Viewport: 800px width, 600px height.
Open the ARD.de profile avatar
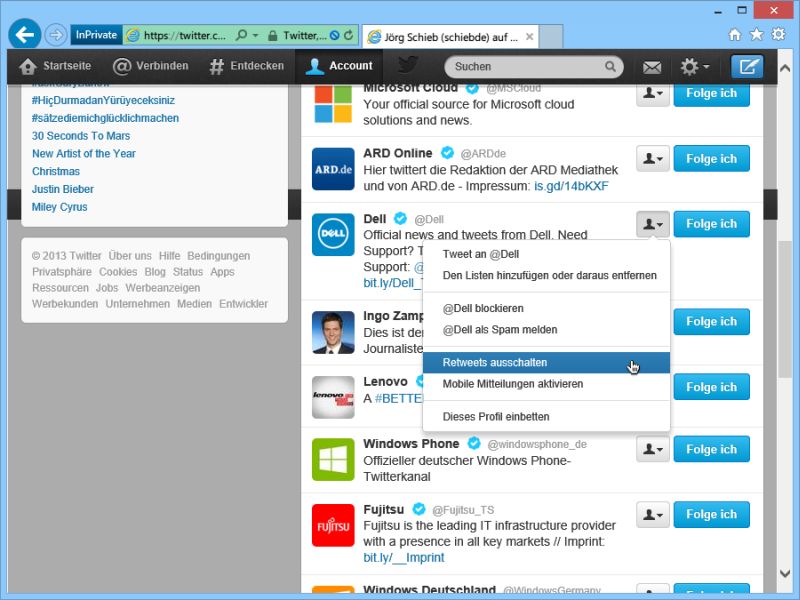coord(333,169)
